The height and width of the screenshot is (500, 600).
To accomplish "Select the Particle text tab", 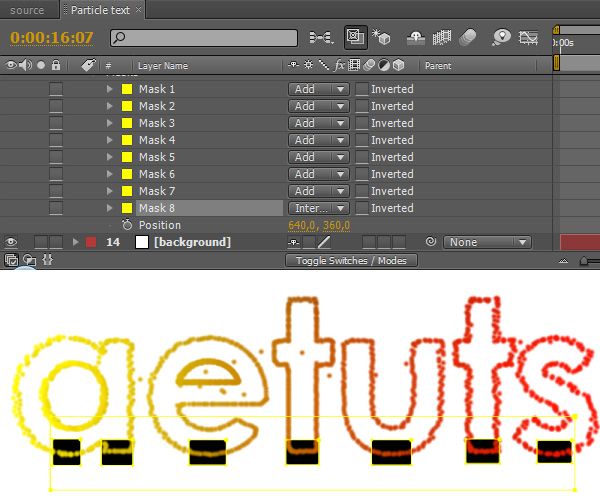I will click(x=100, y=10).
